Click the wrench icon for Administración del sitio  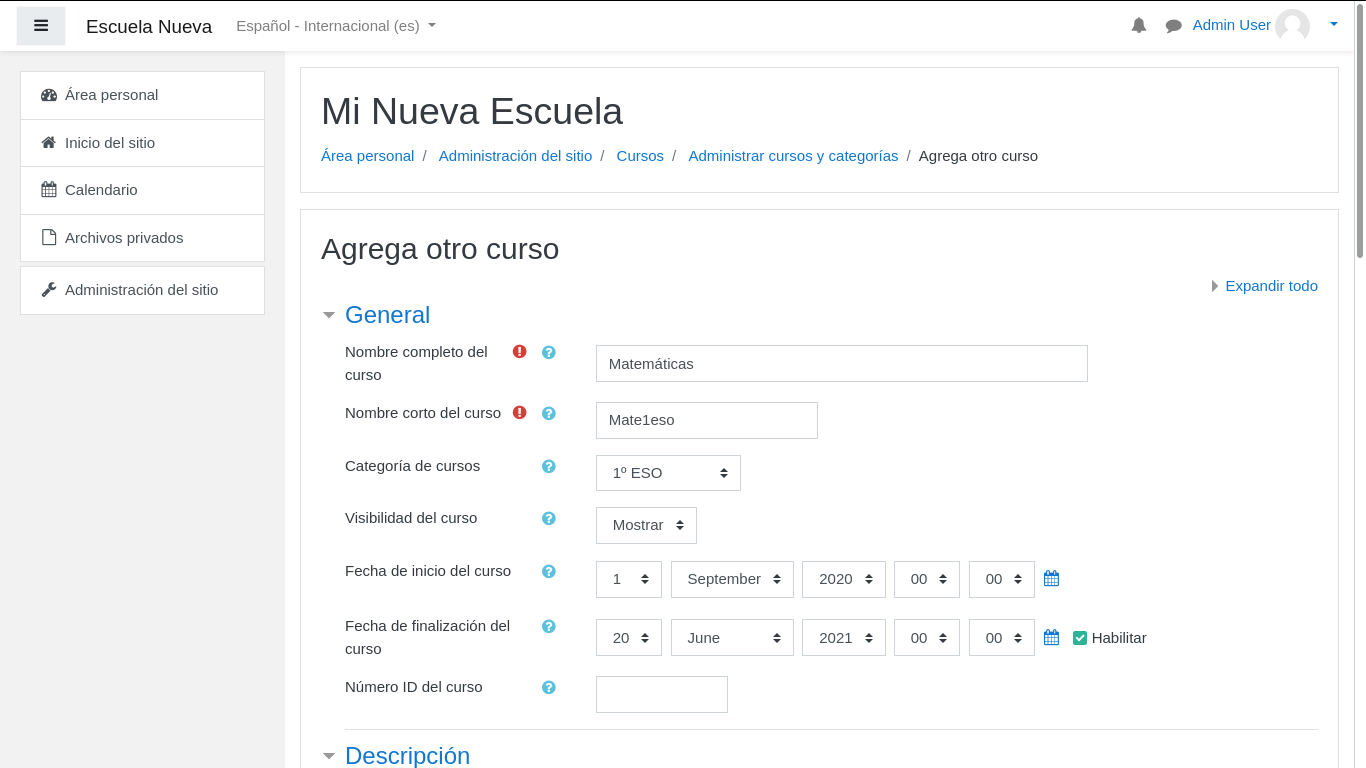(48, 289)
